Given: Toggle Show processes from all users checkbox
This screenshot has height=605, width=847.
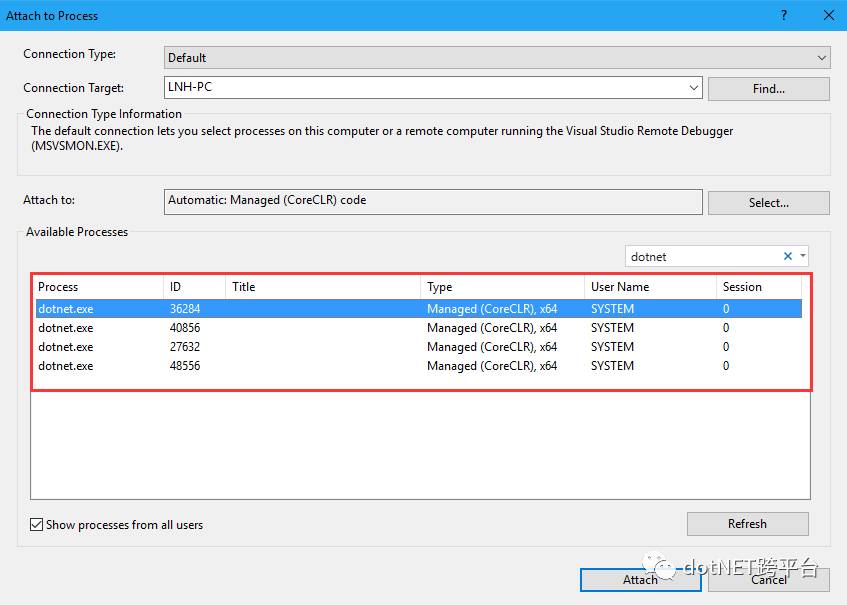Looking at the screenshot, I should point(36,525).
